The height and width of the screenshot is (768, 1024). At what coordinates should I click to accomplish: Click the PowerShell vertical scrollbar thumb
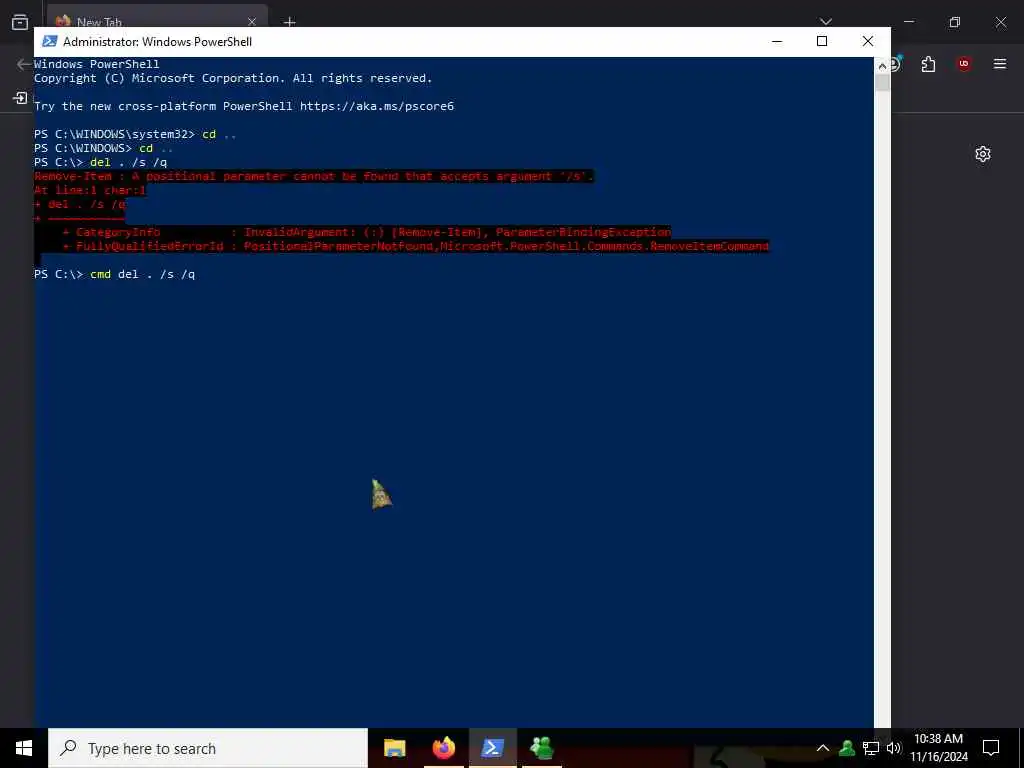coord(882,82)
